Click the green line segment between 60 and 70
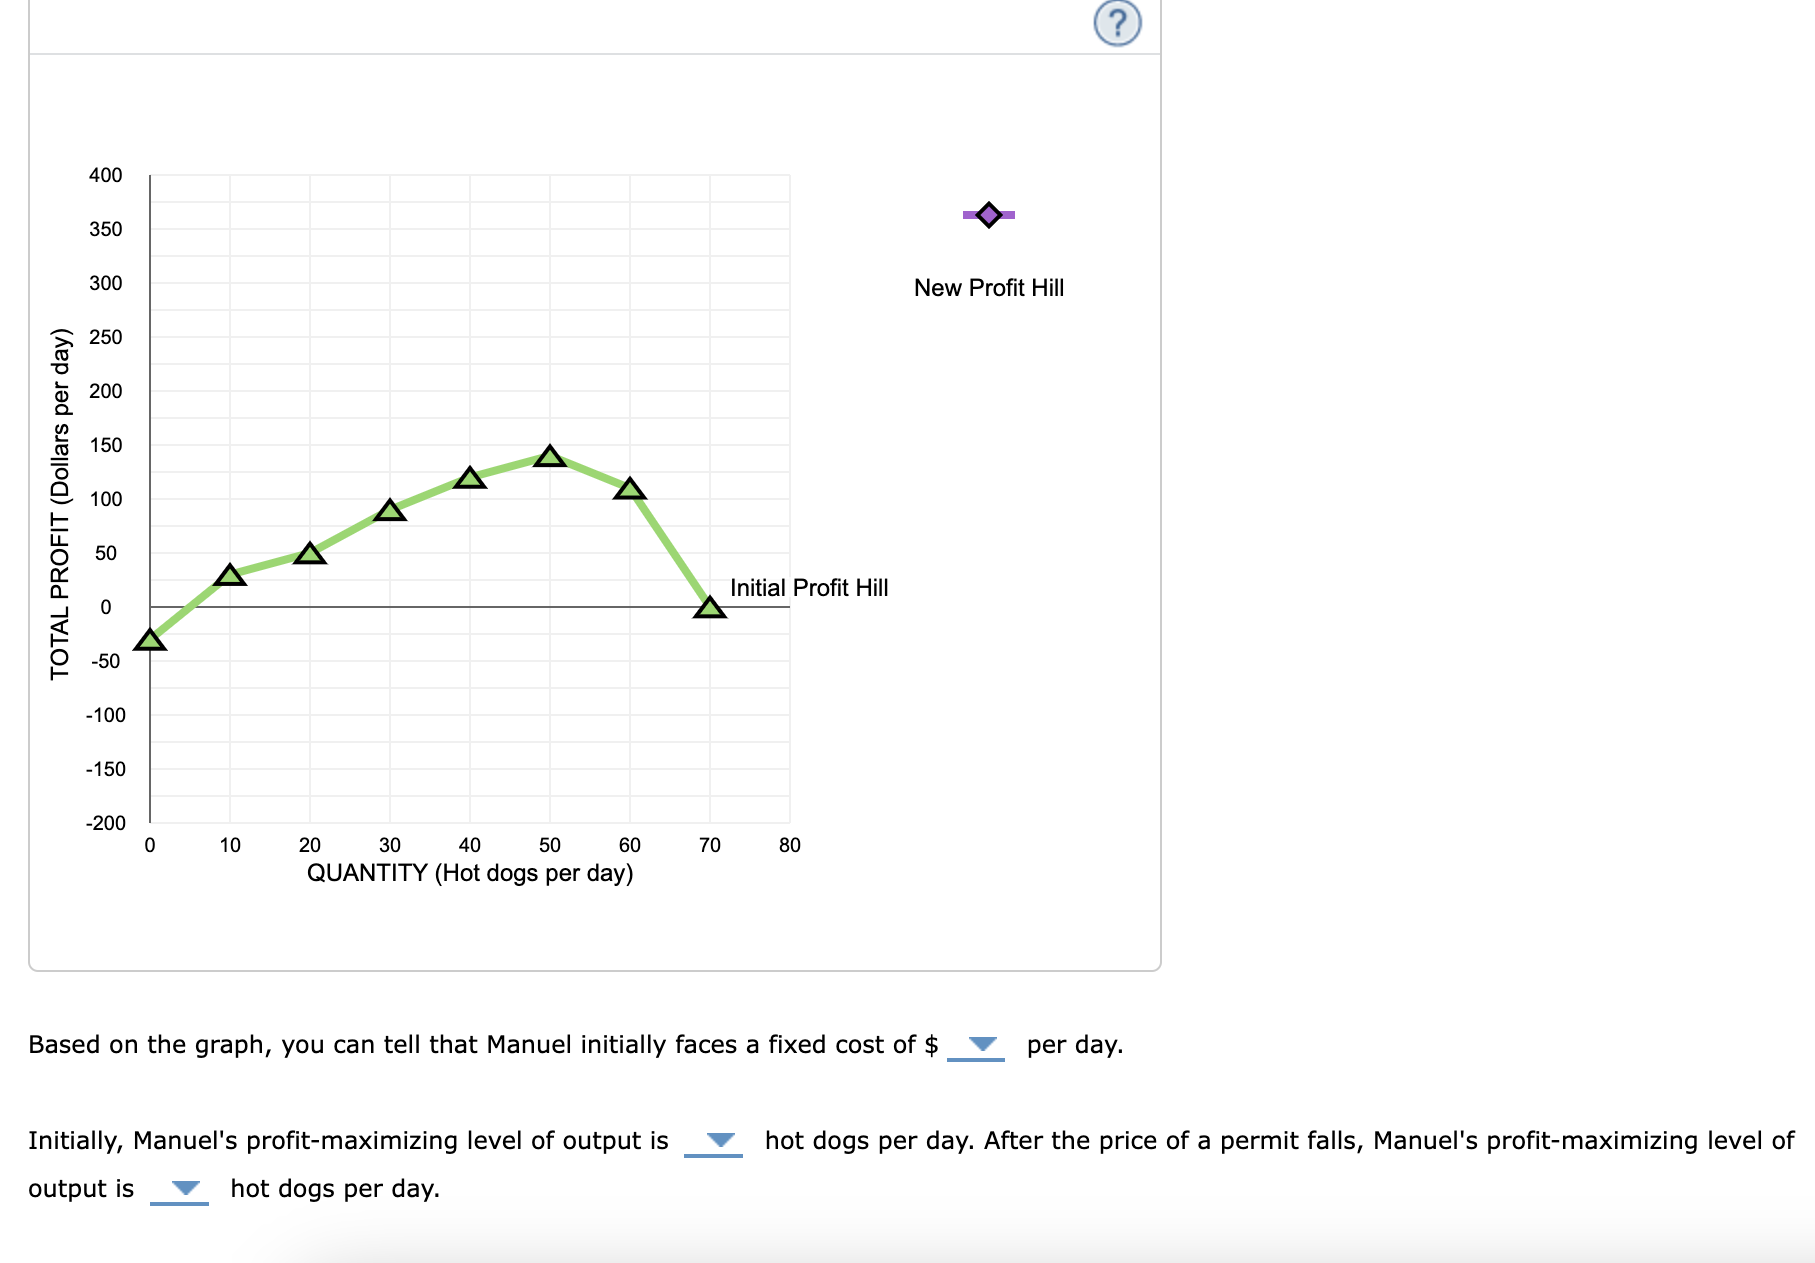 670,548
